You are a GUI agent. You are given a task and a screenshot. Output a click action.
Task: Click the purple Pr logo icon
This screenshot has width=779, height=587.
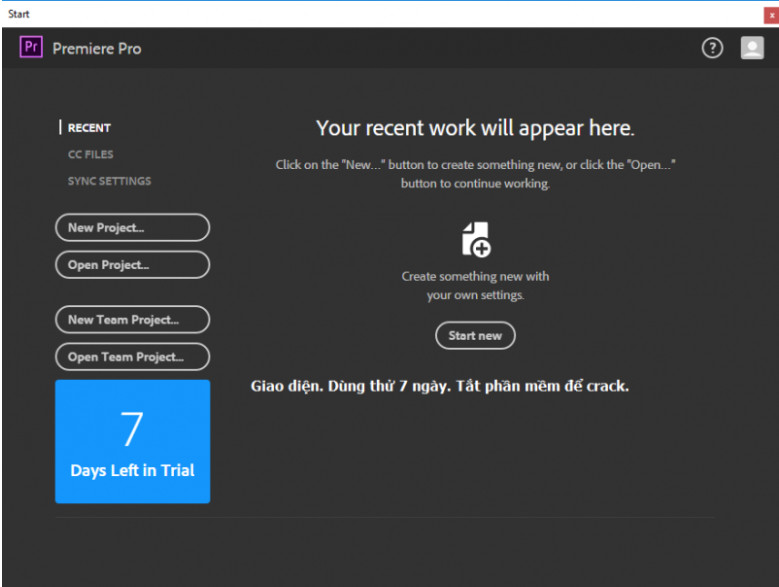tap(31, 48)
